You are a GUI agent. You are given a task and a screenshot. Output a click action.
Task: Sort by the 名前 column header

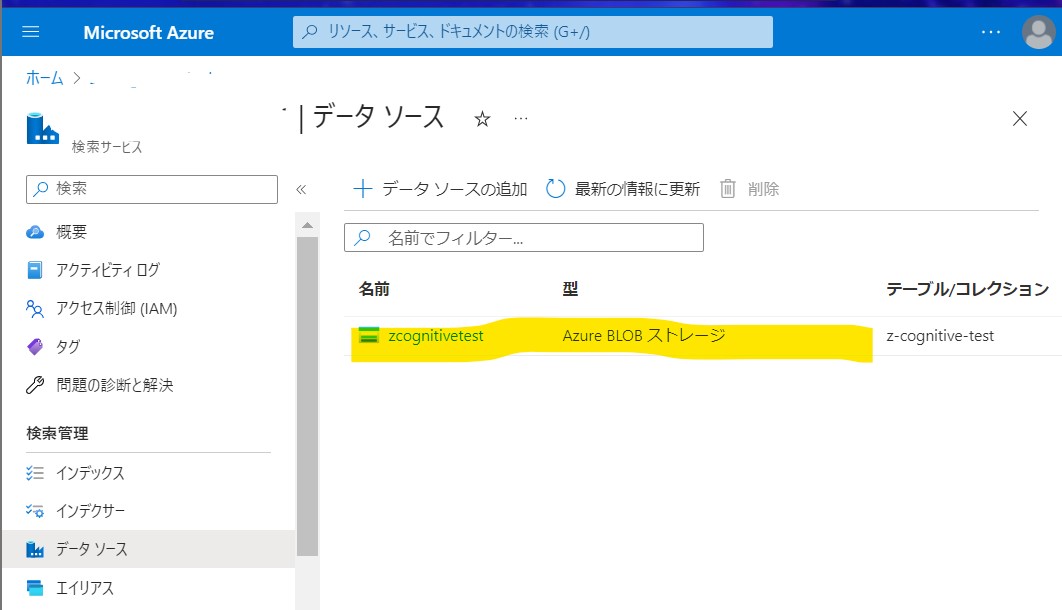click(374, 289)
